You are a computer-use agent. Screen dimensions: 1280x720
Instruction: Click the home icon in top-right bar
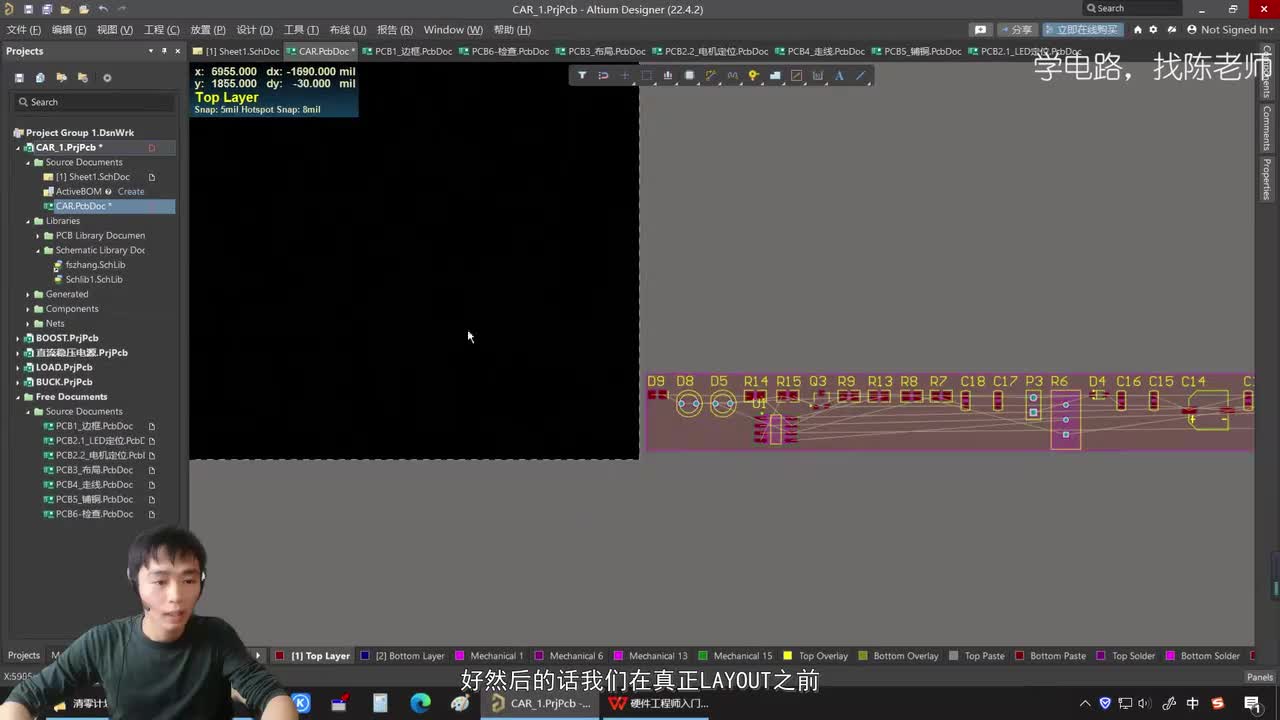pyautogui.click(x=1137, y=29)
